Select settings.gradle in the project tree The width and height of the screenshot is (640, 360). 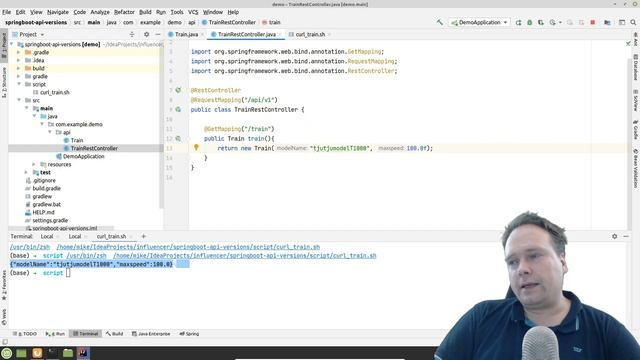(50, 220)
